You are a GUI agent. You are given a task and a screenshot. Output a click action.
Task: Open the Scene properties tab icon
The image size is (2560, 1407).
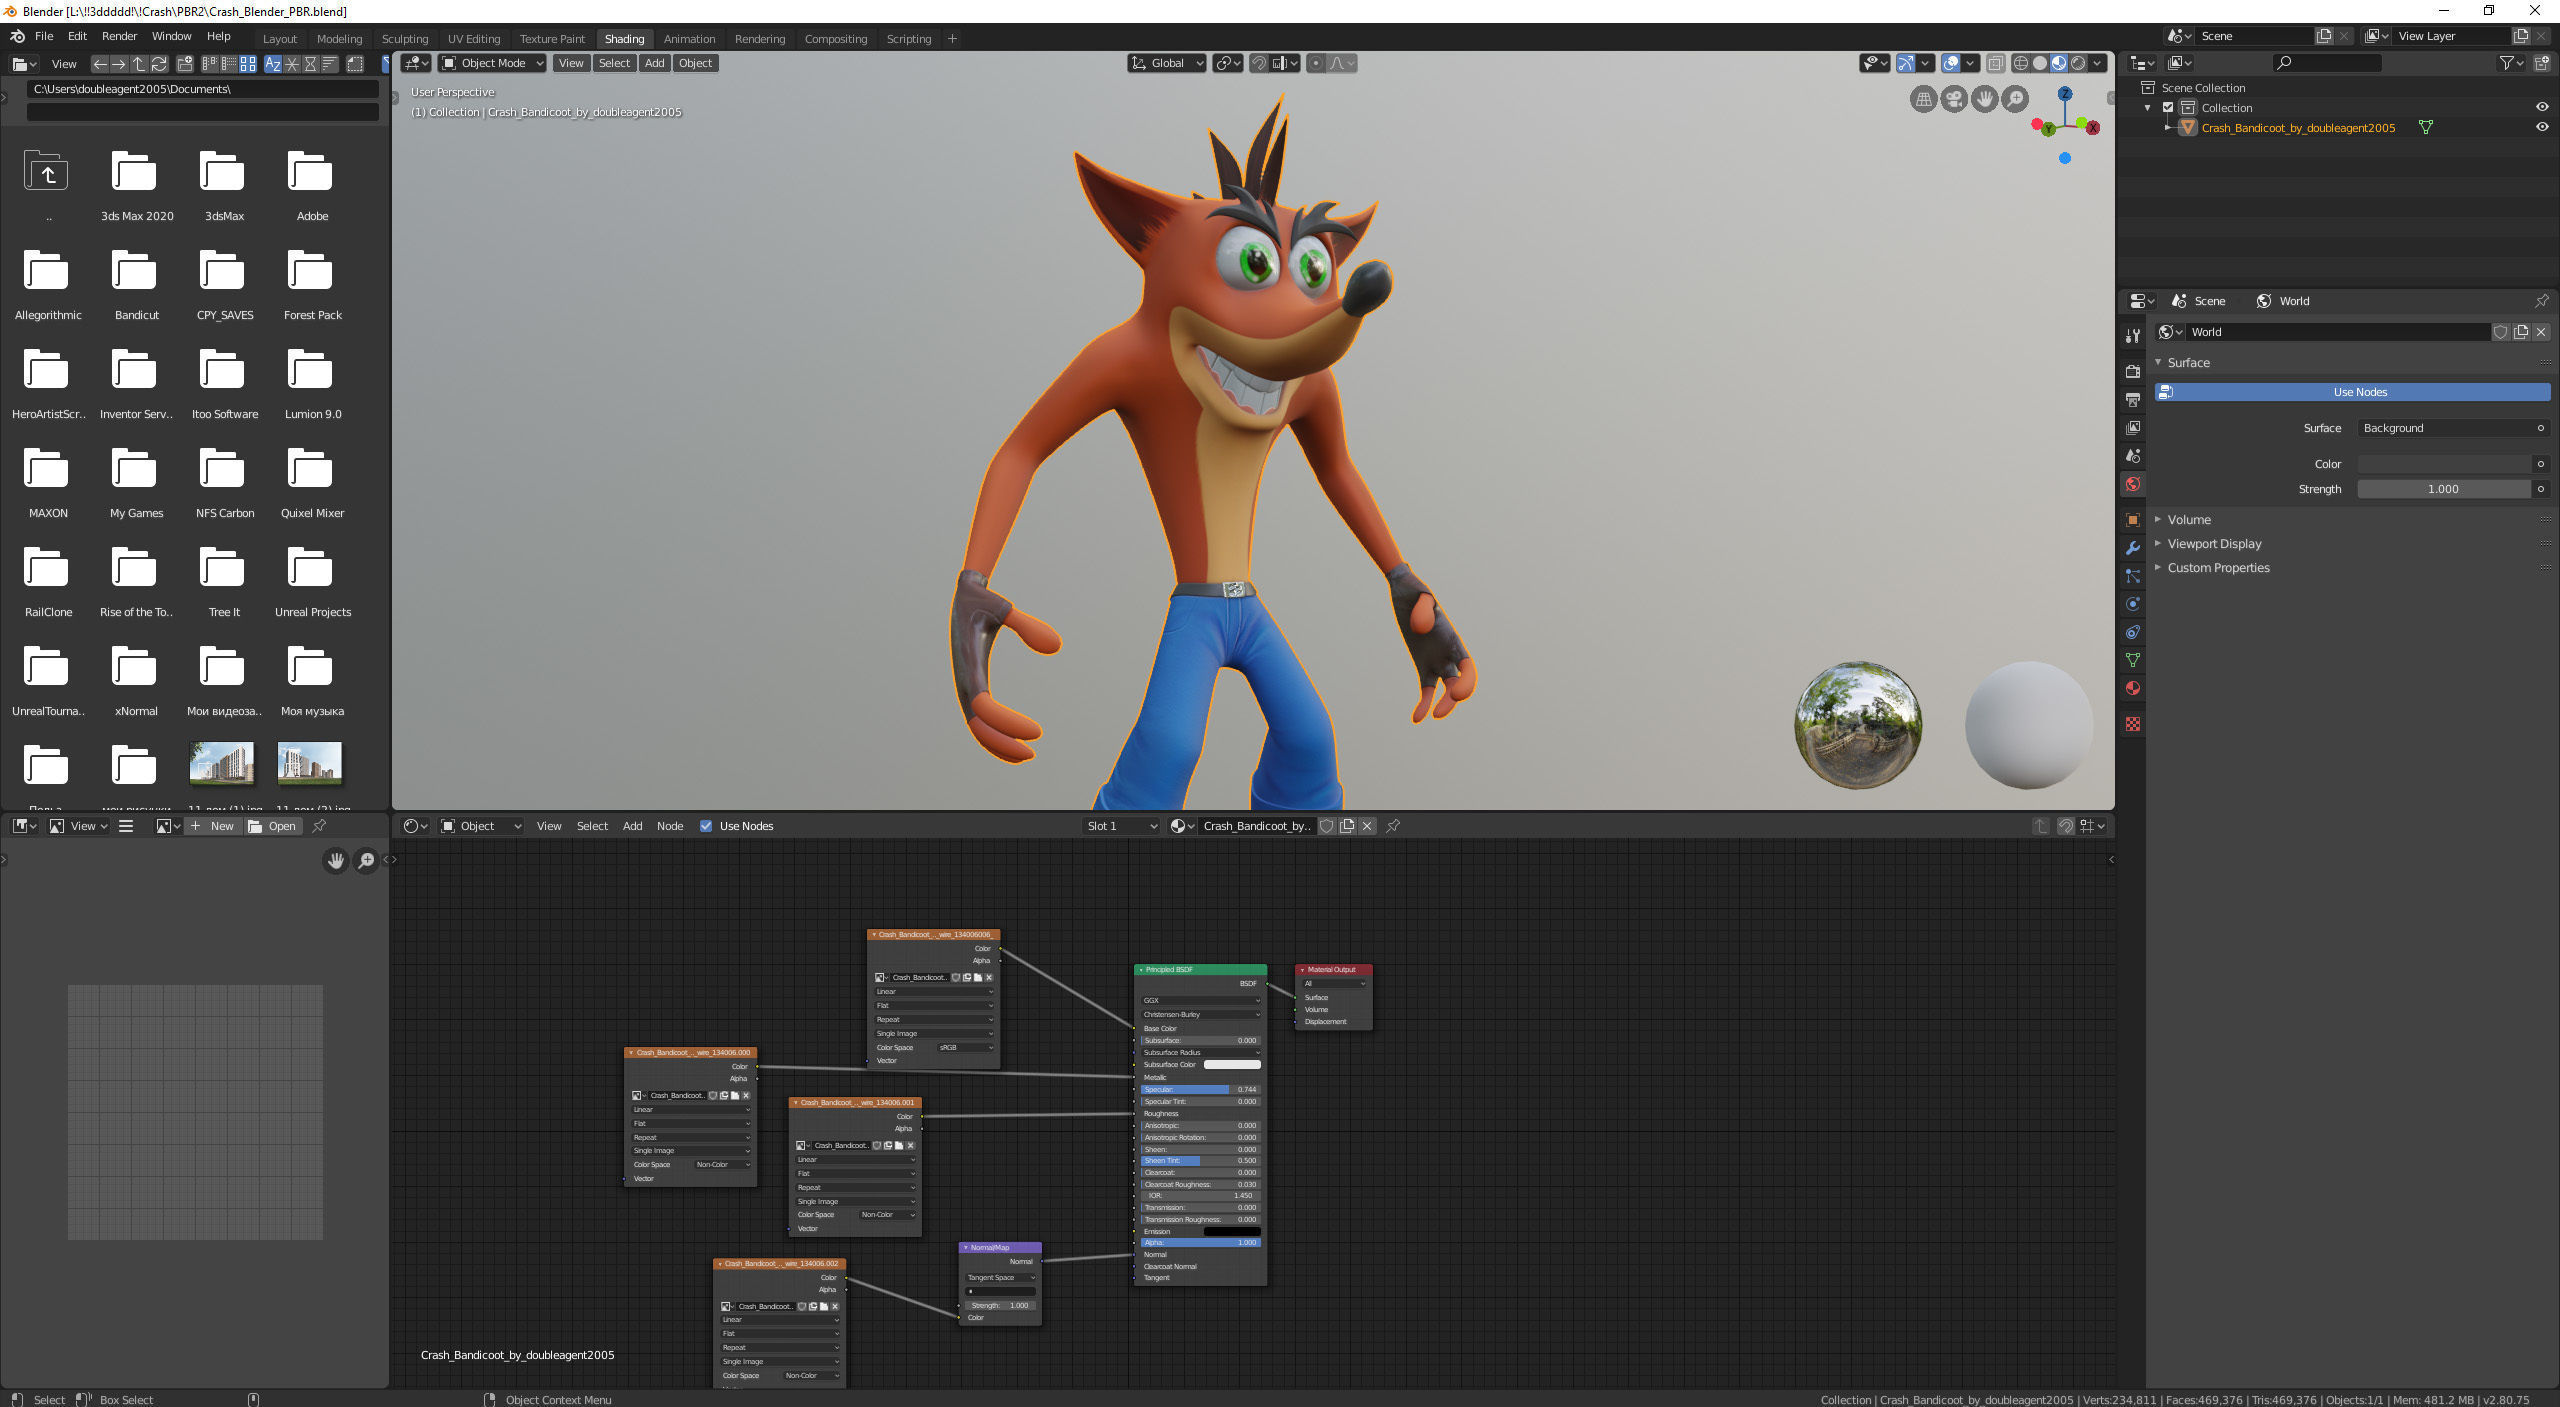pyautogui.click(x=2133, y=455)
